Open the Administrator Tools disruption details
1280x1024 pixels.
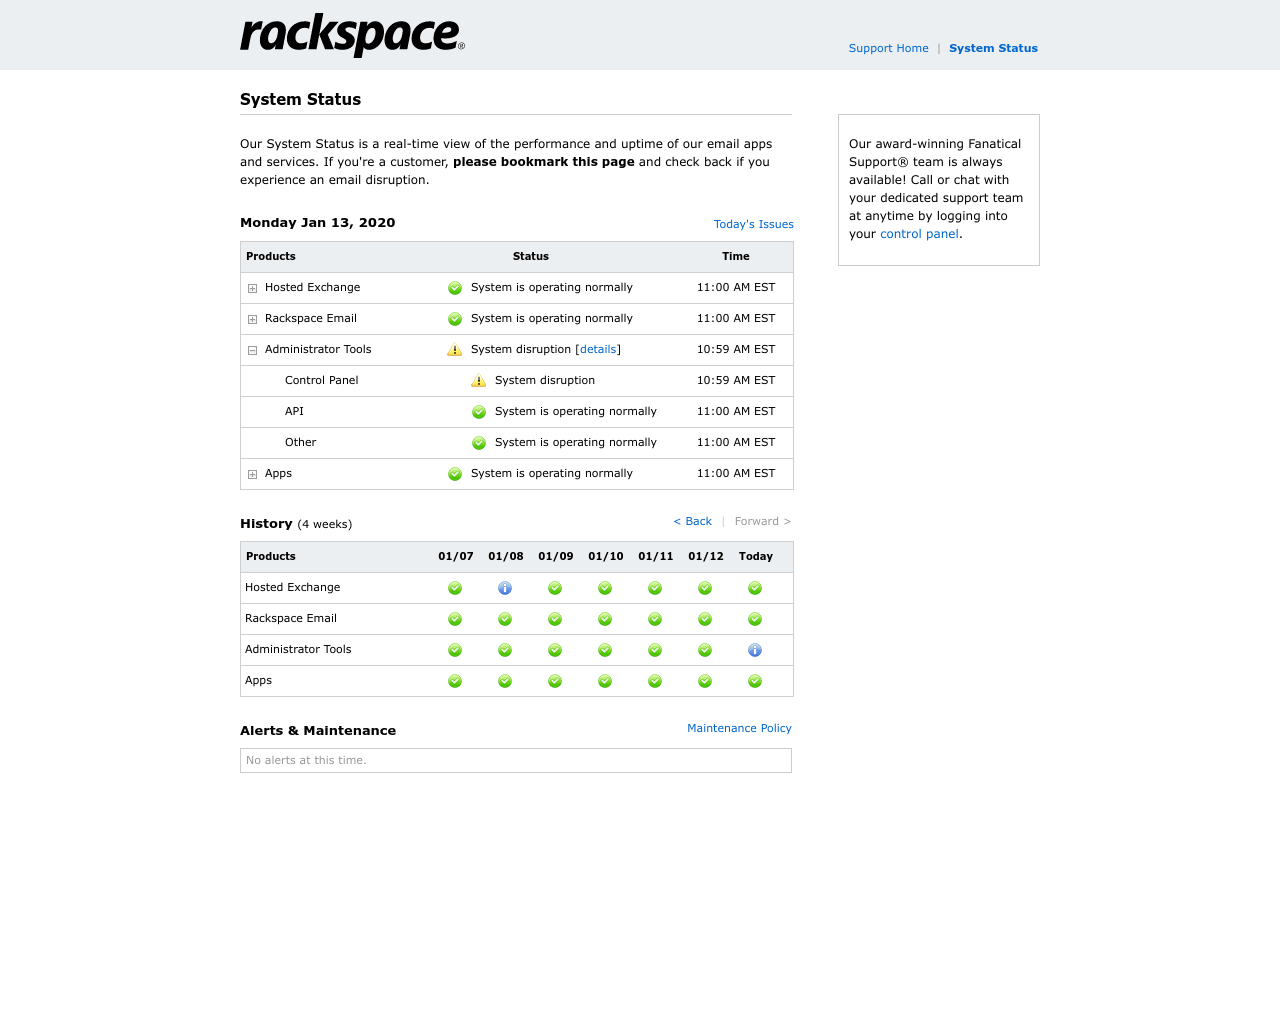click(597, 349)
